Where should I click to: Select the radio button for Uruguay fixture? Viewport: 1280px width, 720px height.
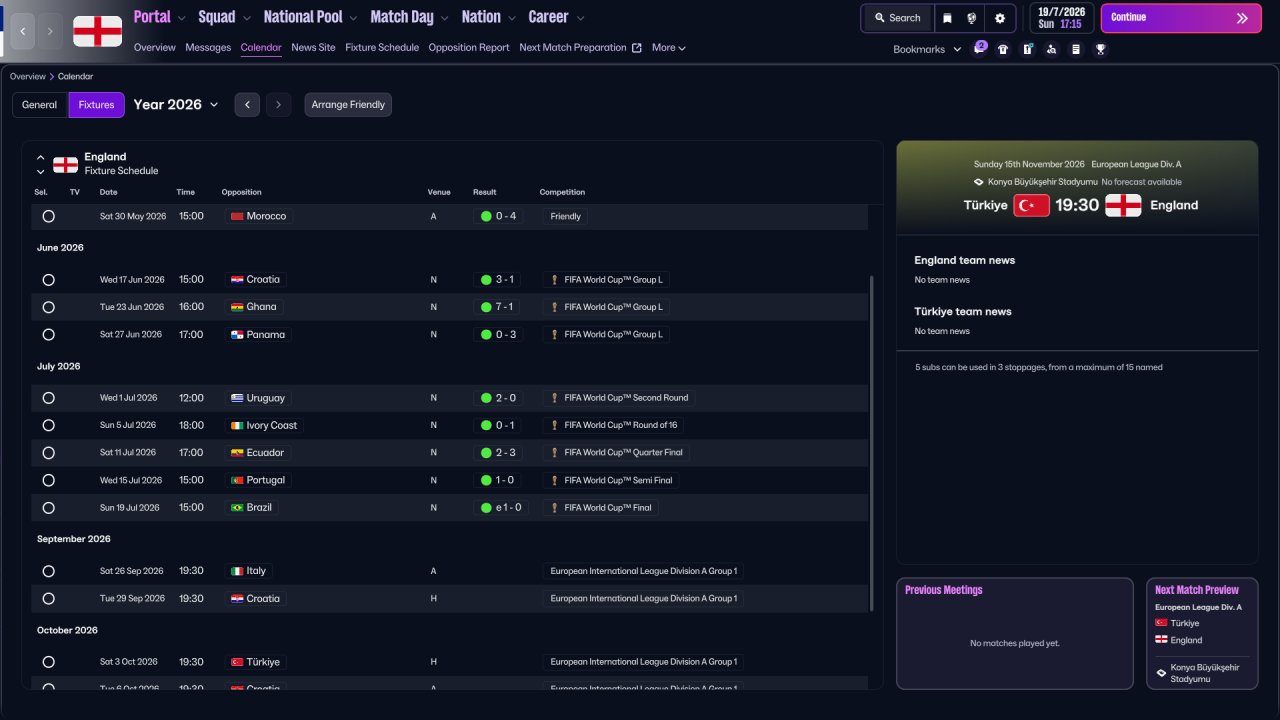[48, 398]
